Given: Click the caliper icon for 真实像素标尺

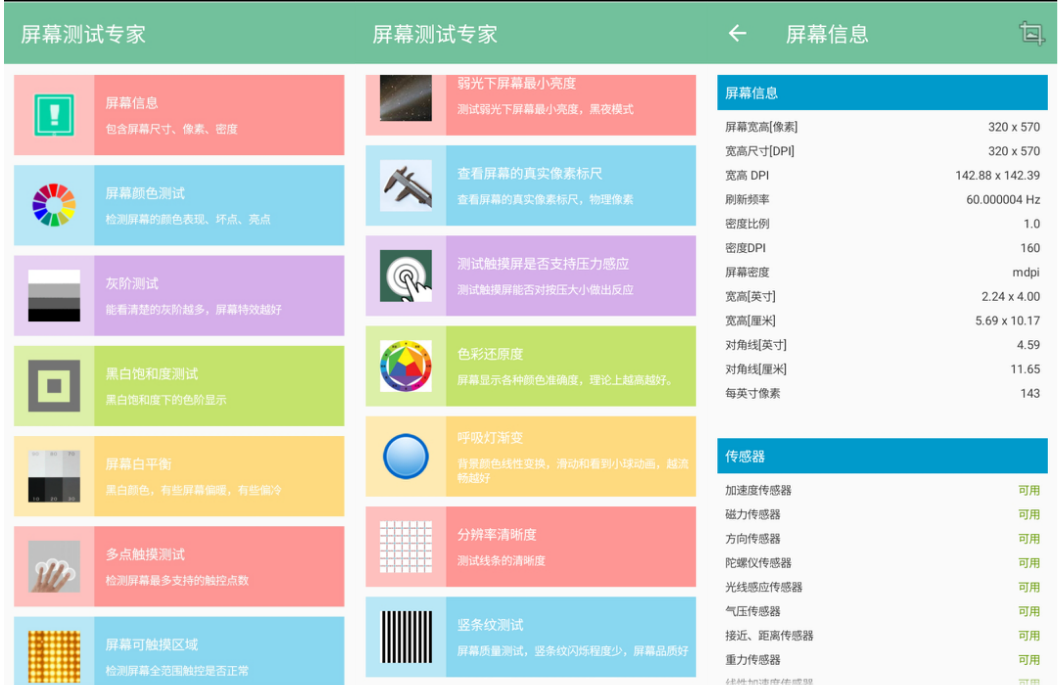Looking at the screenshot, I should click(x=406, y=185).
